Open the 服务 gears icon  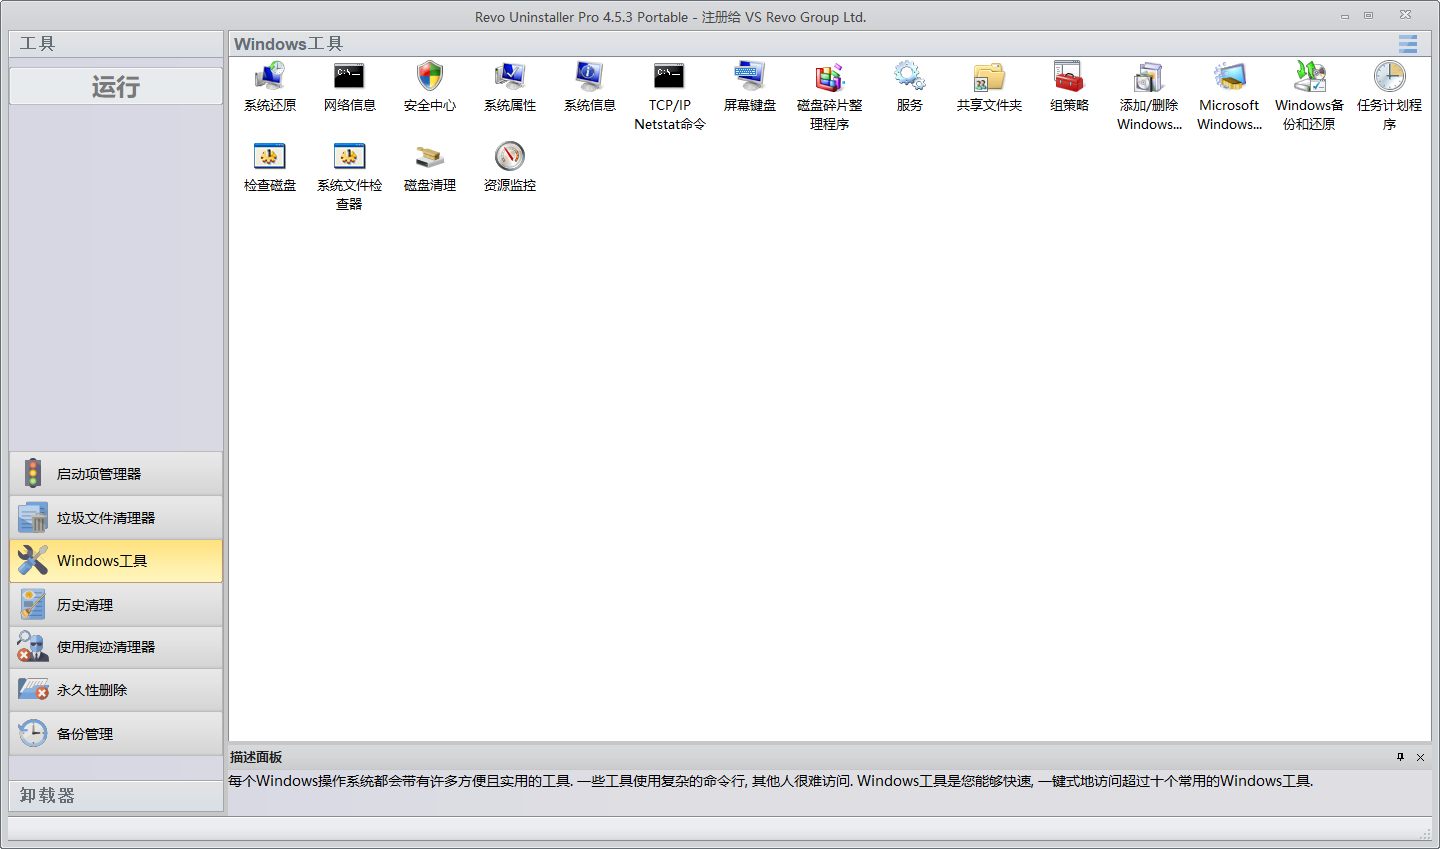910,77
